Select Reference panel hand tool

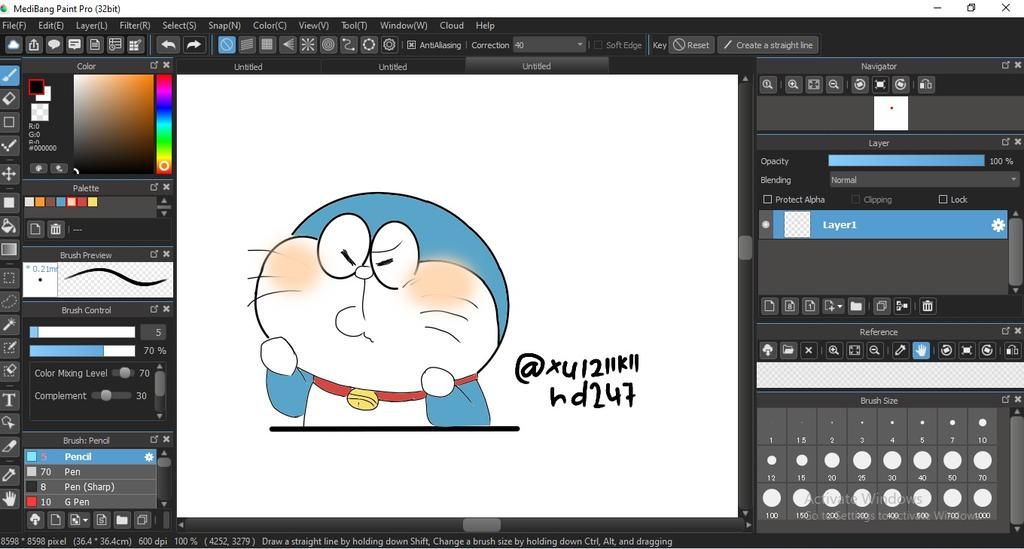(921, 350)
